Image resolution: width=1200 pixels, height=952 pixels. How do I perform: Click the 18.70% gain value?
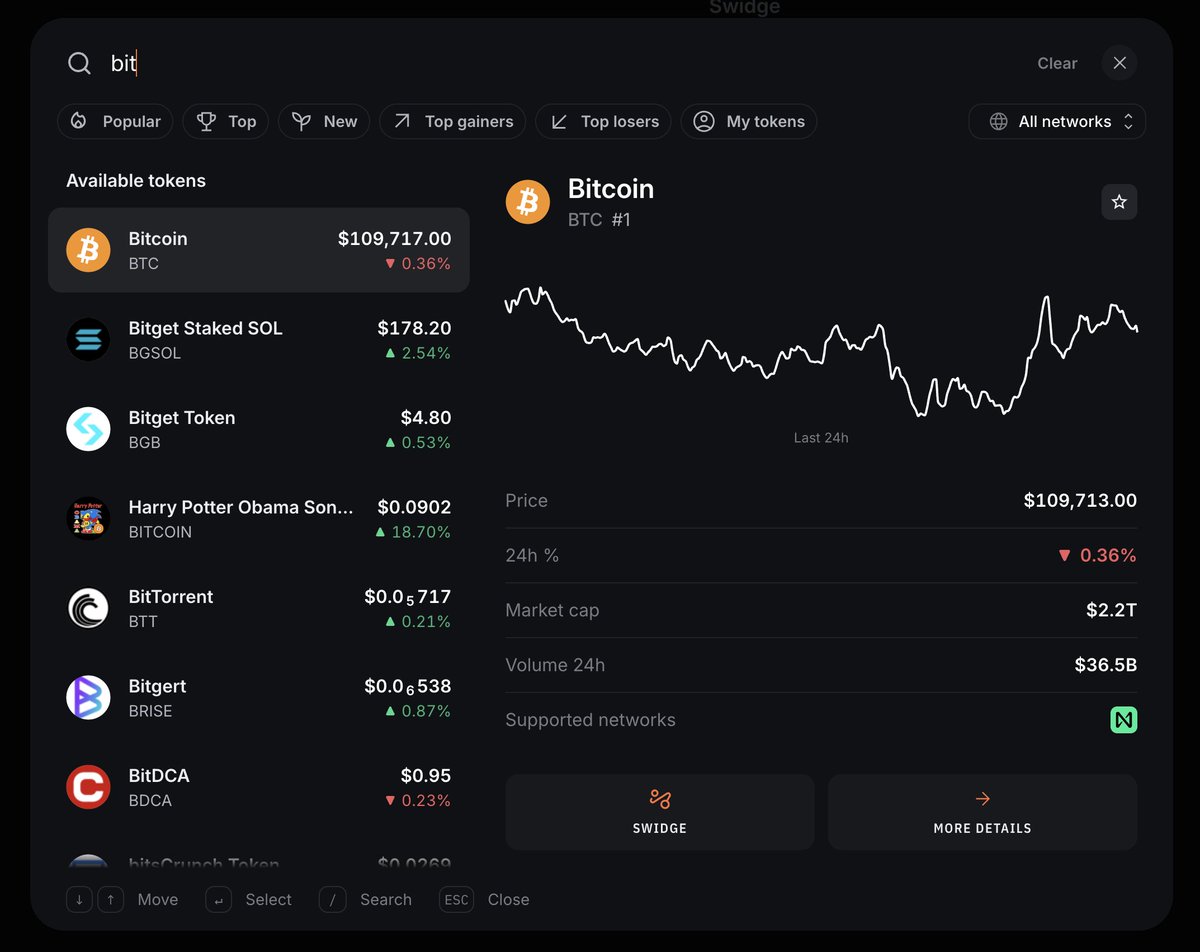coord(413,532)
